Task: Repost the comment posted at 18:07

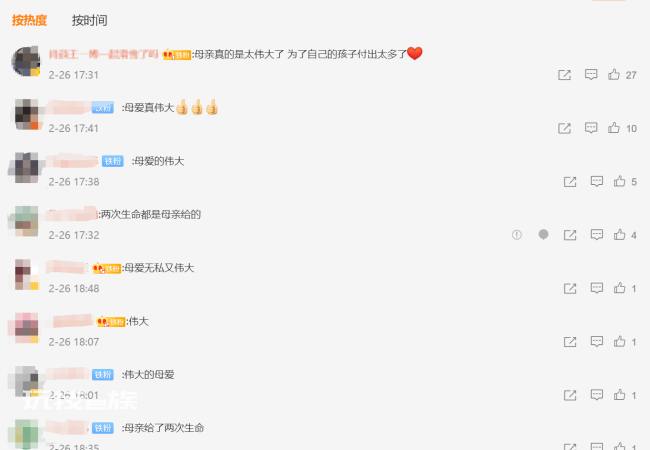Action: click(x=570, y=341)
